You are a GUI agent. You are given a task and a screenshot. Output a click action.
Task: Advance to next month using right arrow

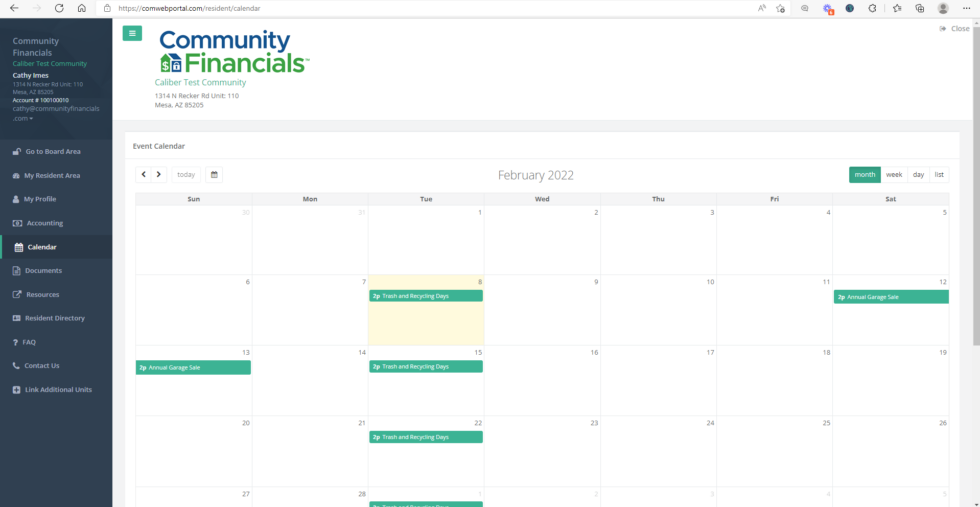tap(159, 175)
